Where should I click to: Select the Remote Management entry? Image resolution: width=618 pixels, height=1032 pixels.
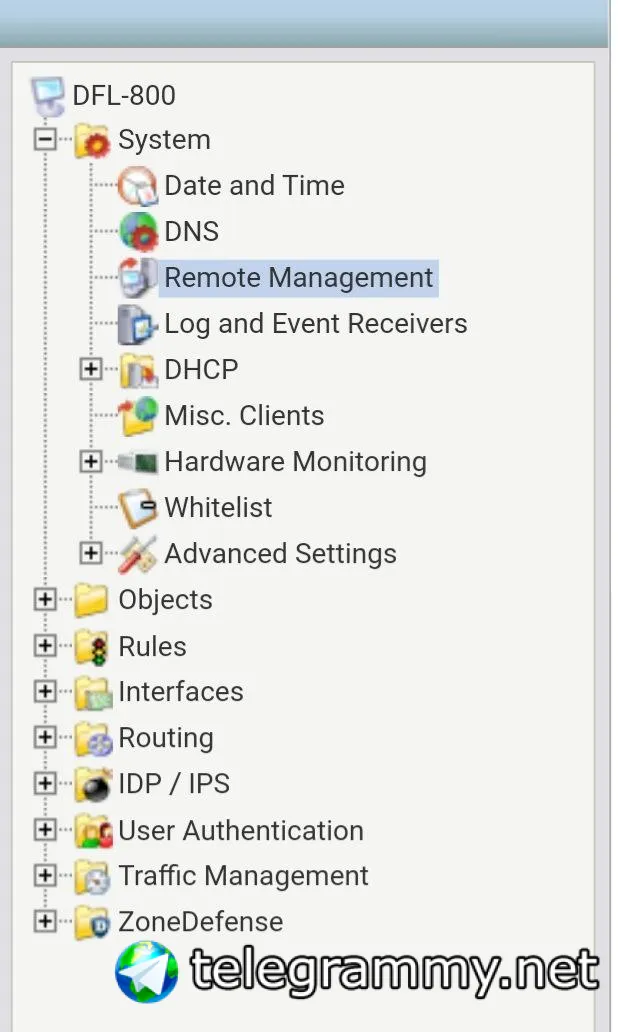(x=298, y=278)
